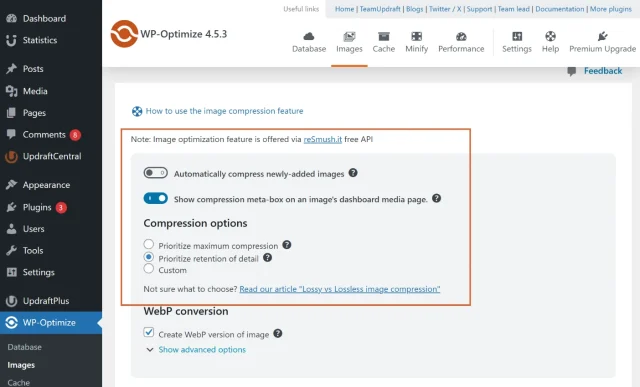Click the Comments count badge
This screenshot has width=640, height=387.
tap(75, 135)
